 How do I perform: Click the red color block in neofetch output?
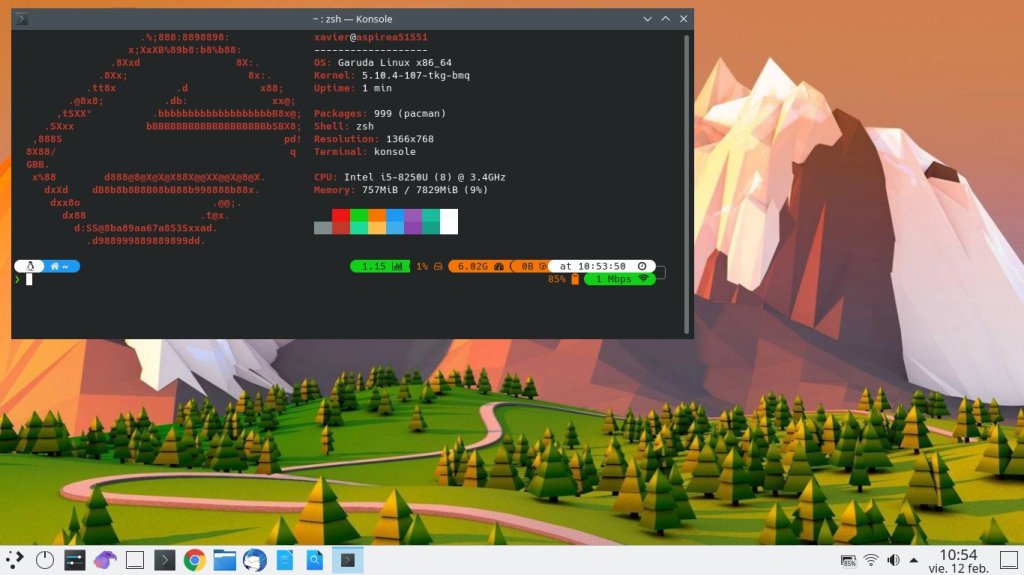(341, 215)
